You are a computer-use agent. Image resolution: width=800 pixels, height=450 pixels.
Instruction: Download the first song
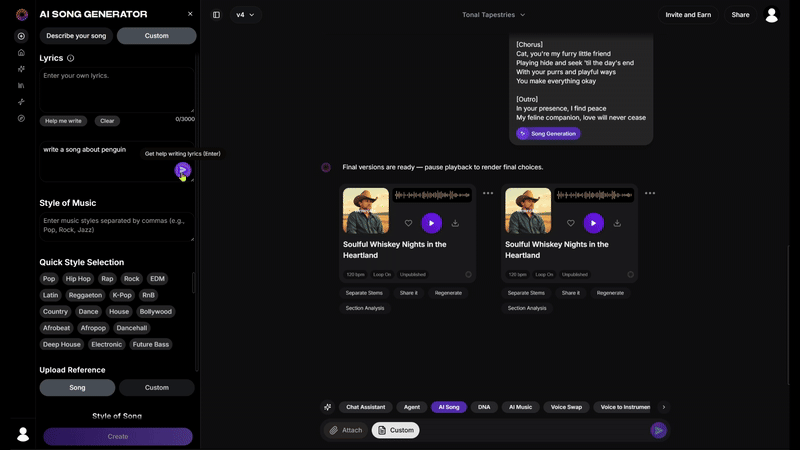tap(455, 223)
